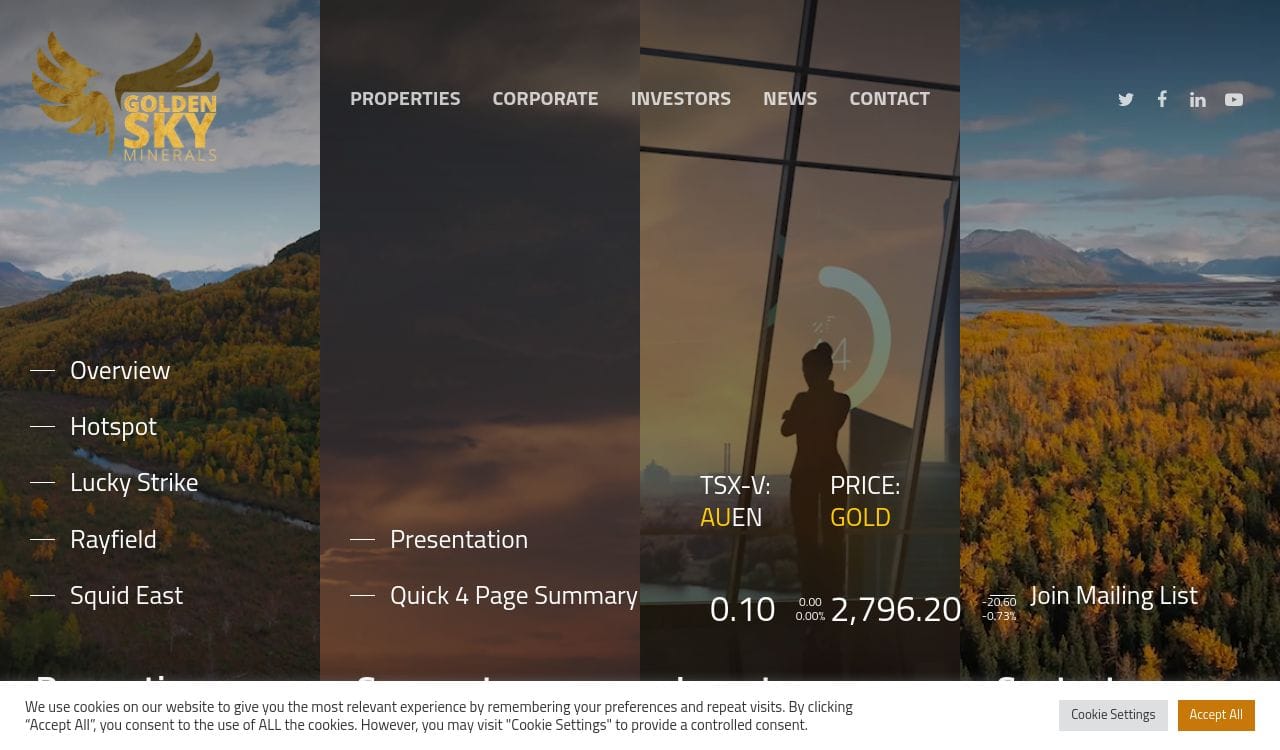This screenshot has height=750, width=1280.
Task: Open the Hotspot property link
Action: point(113,426)
